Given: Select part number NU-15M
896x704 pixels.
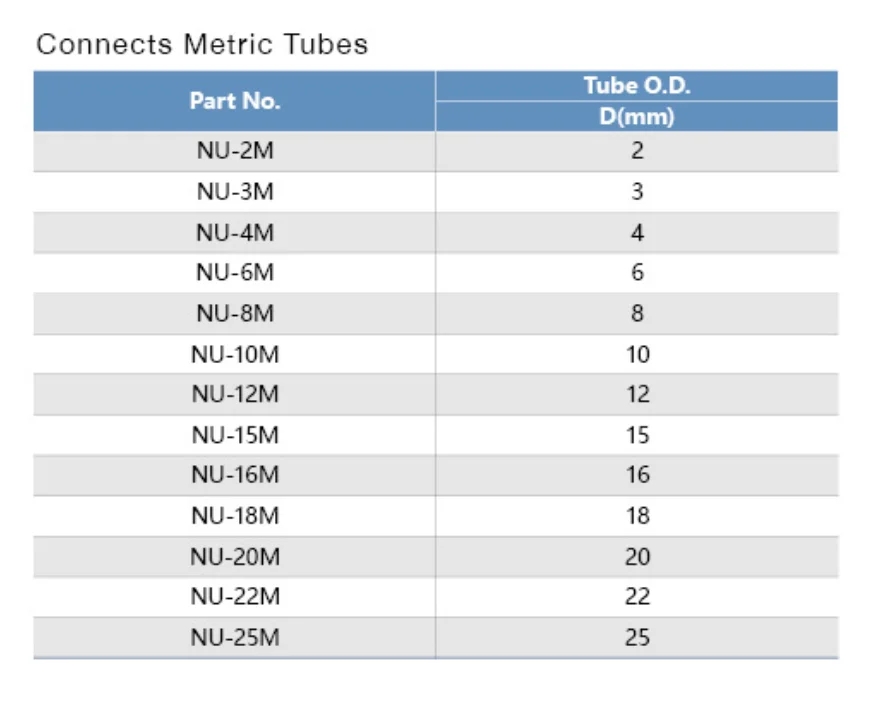Looking at the screenshot, I should [235, 435].
